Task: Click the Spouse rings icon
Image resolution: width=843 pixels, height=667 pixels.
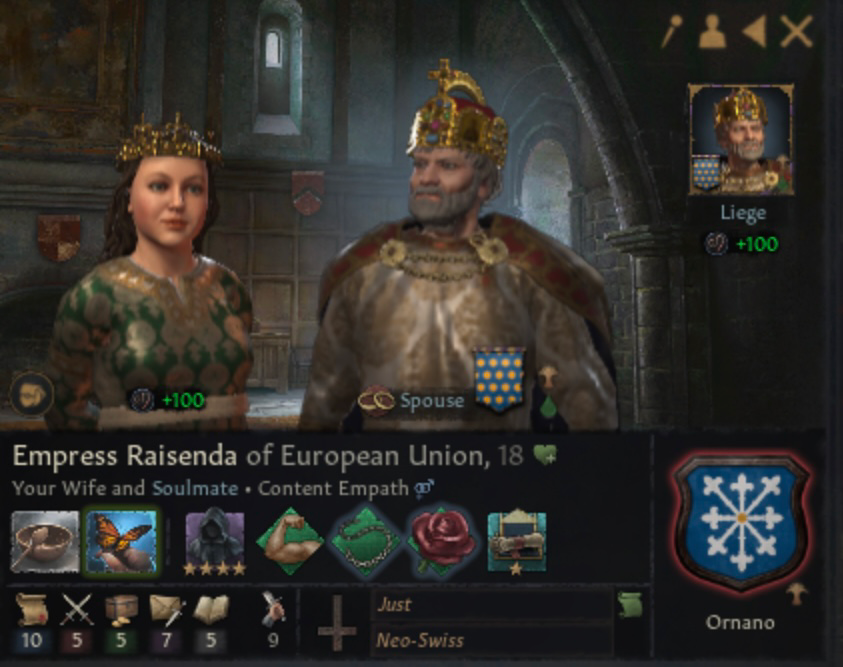Action: [376, 400]
